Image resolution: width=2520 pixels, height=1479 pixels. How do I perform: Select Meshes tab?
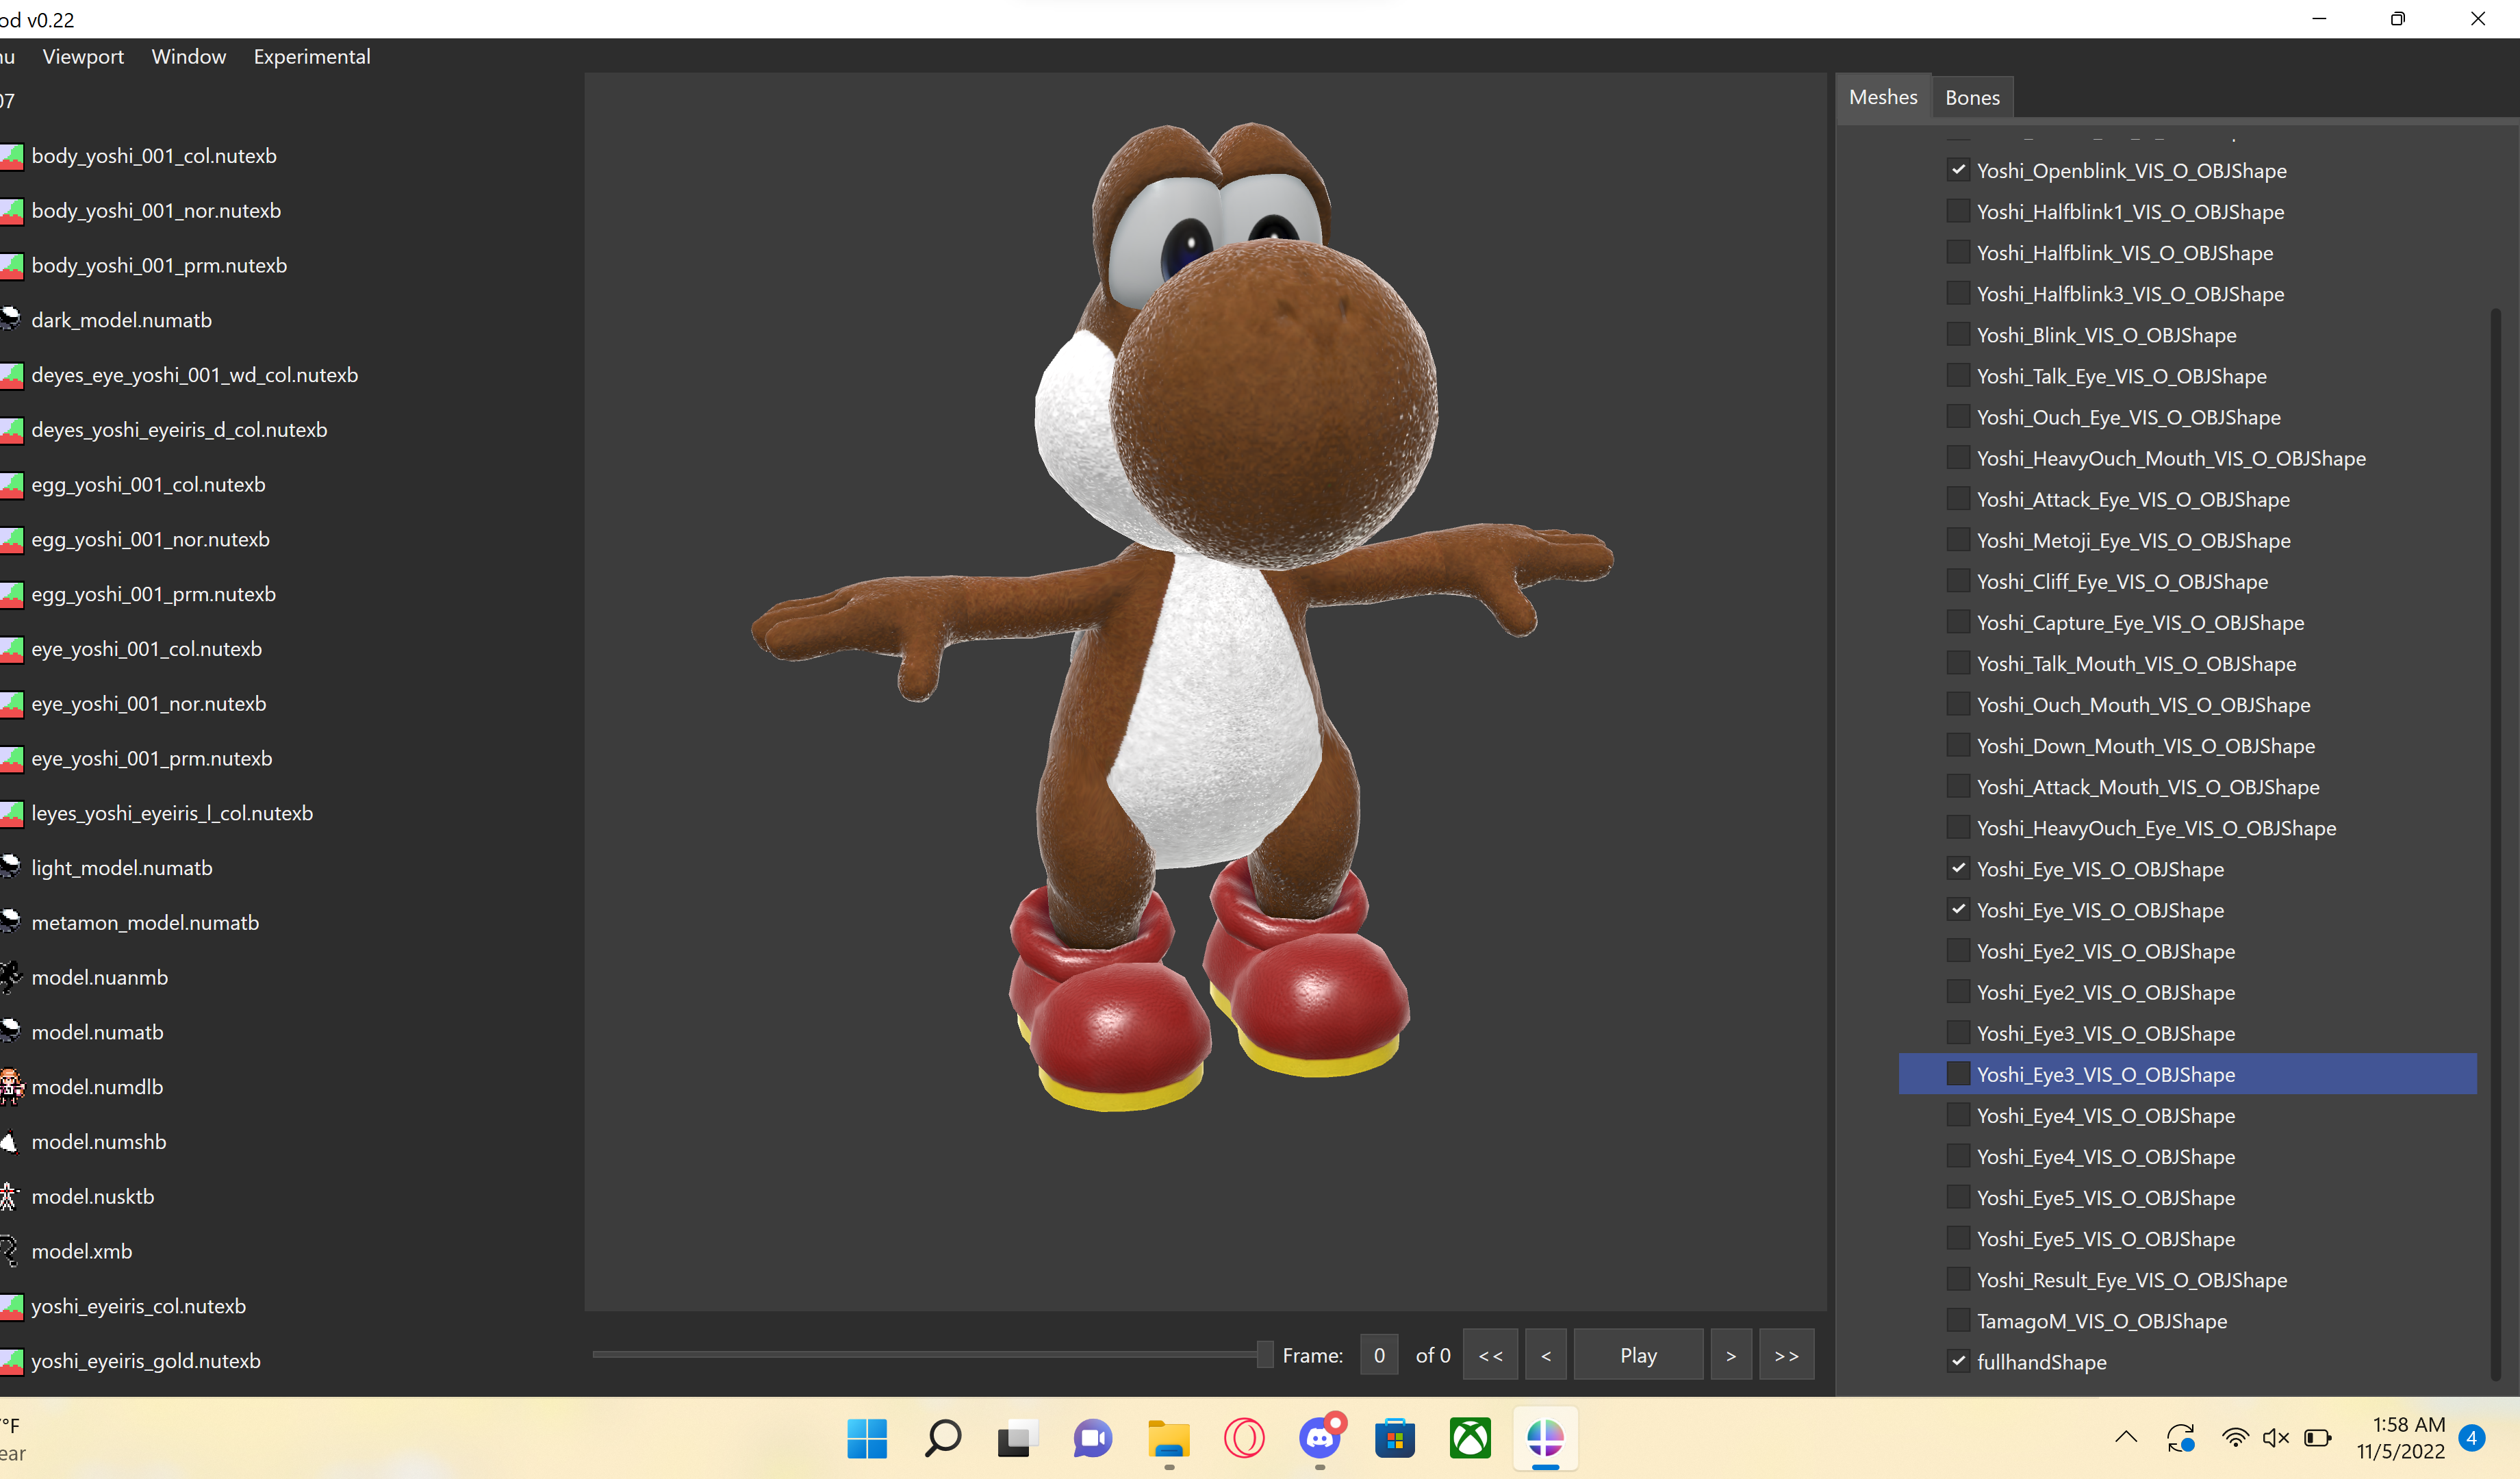point(1883,97)
